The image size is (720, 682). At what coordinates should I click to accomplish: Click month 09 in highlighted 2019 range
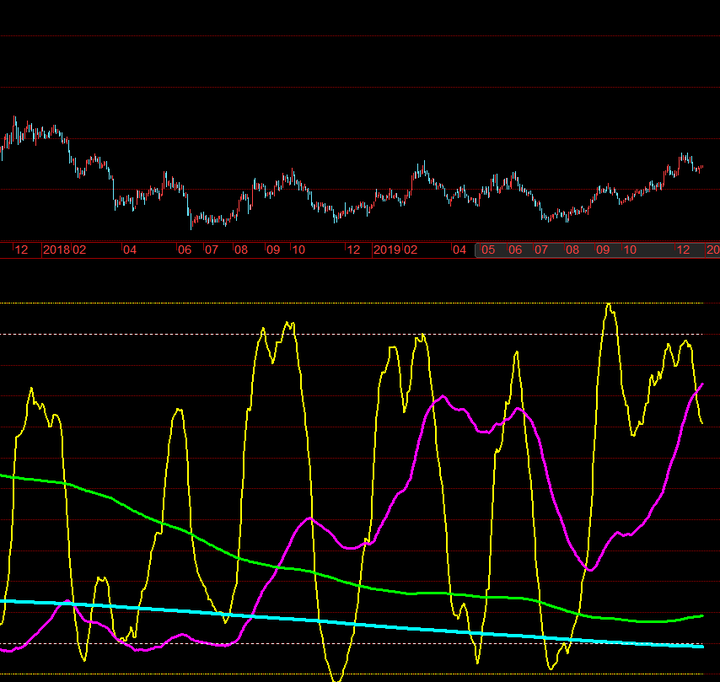[x=603, y=250]
